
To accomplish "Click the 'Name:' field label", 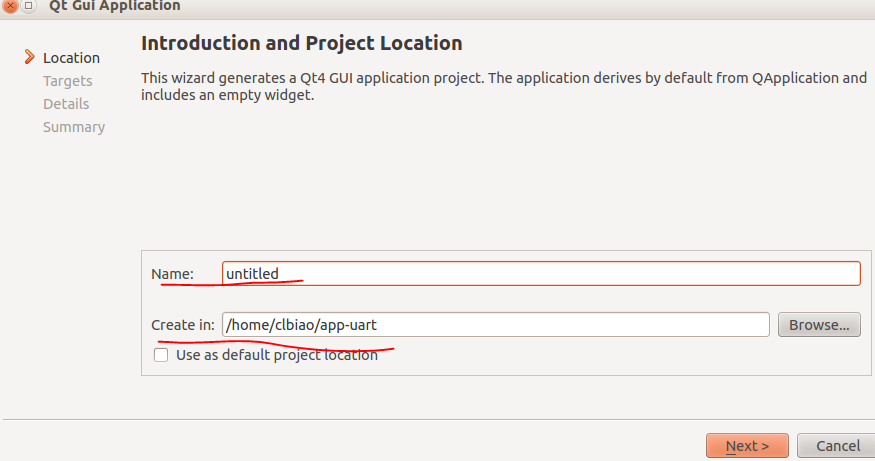I will (172, 274).
